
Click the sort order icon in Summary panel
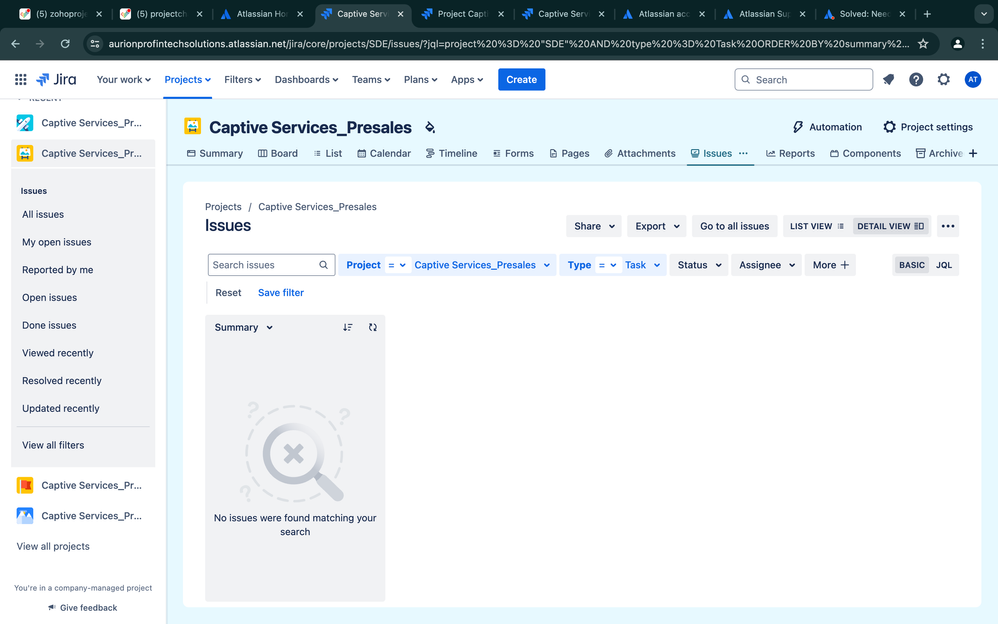click(x=348, y=327)
